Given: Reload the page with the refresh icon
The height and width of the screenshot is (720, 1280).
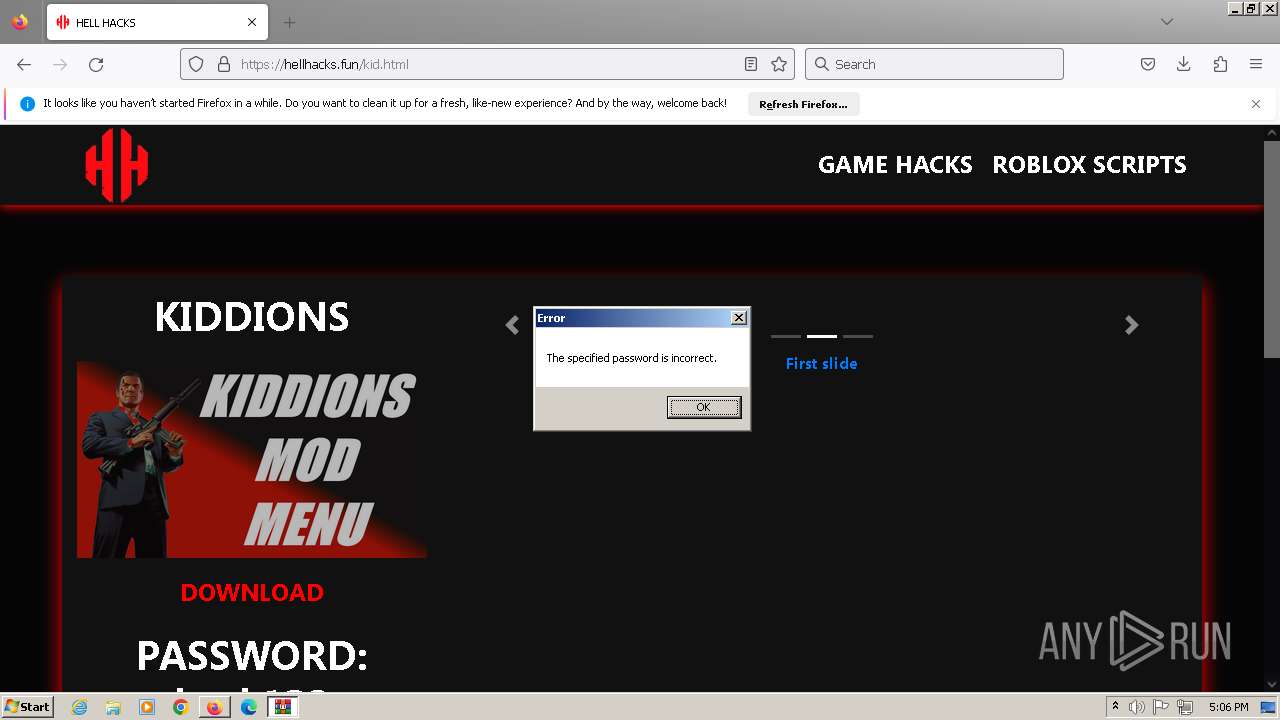Looking at the screenshot, I should click(96, 64).
